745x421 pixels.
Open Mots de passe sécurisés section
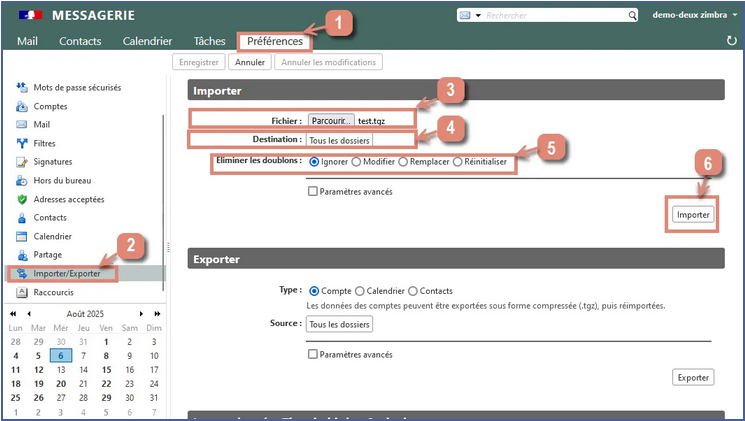(77, 87)
